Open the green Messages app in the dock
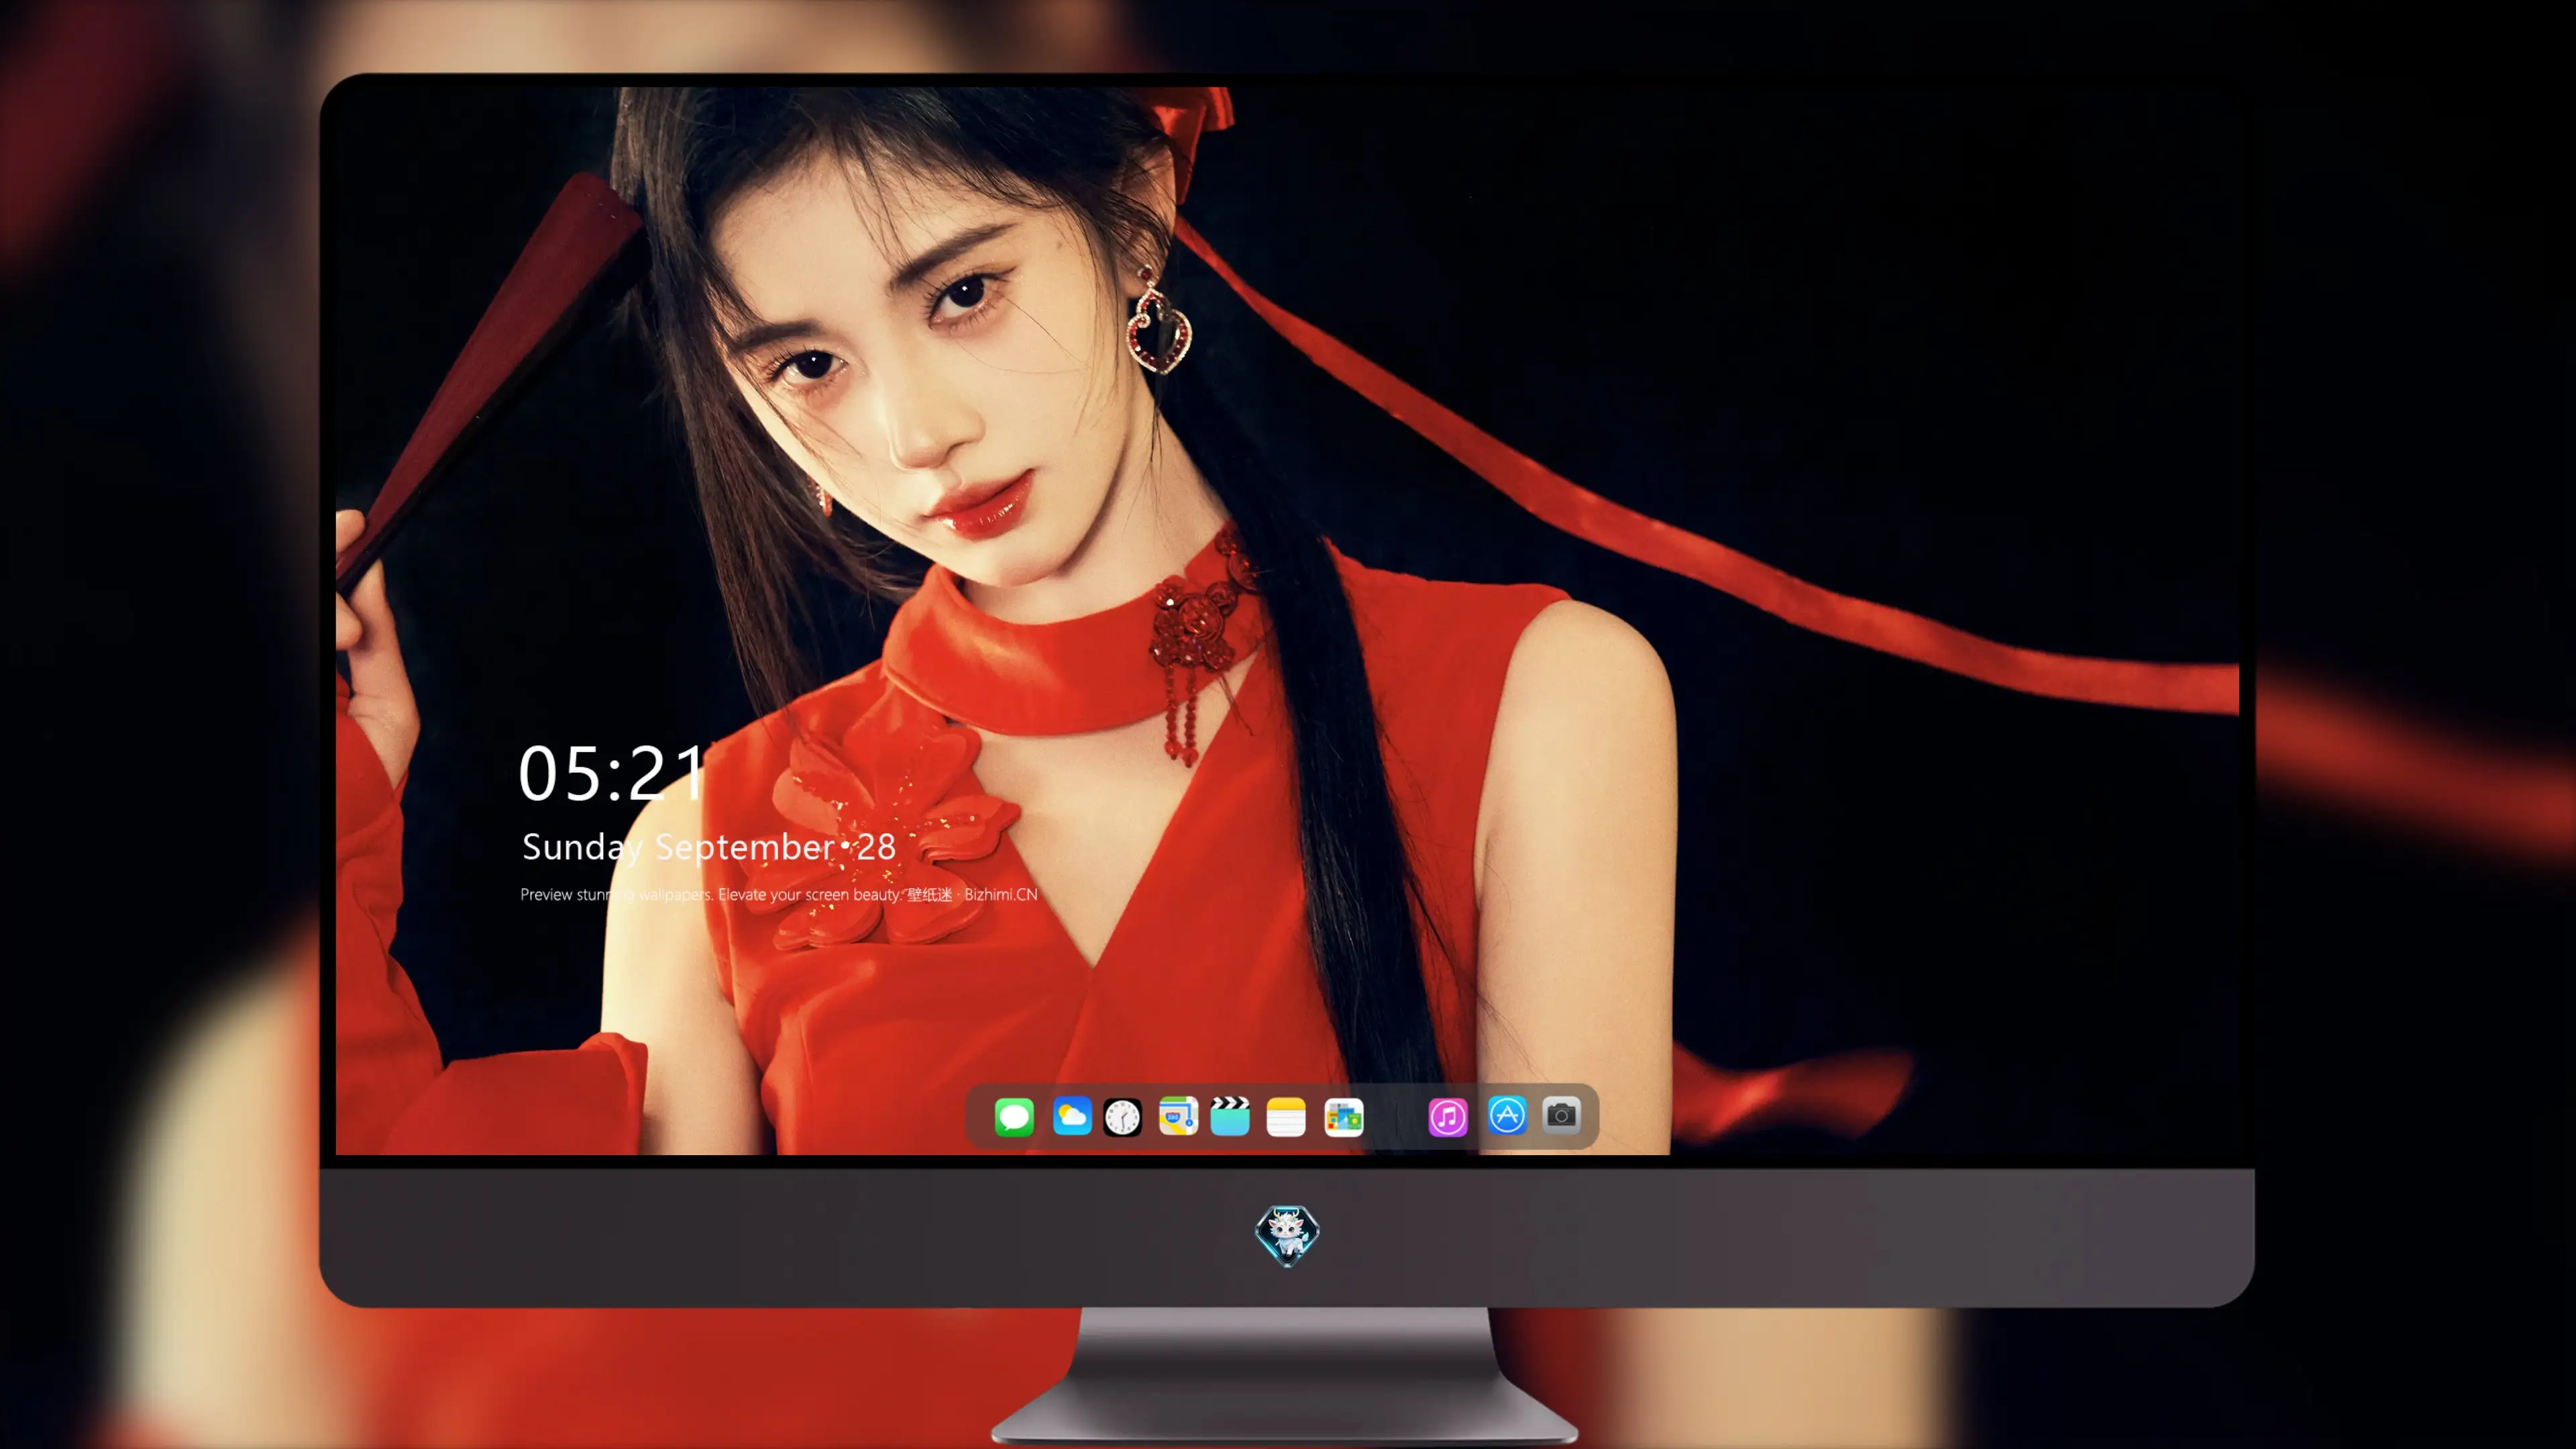 point(1014,1117)
